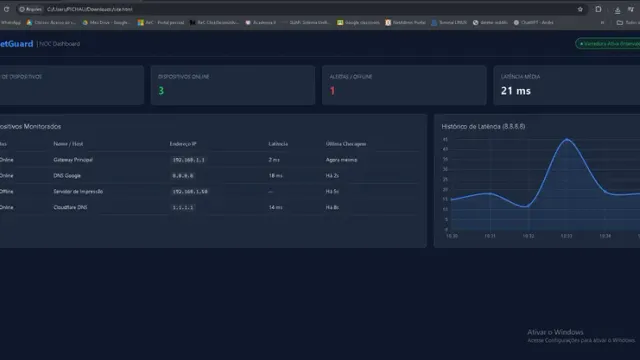Click the Dispositivos Online card value 3
Screen dimensions: 640x360
161,91
